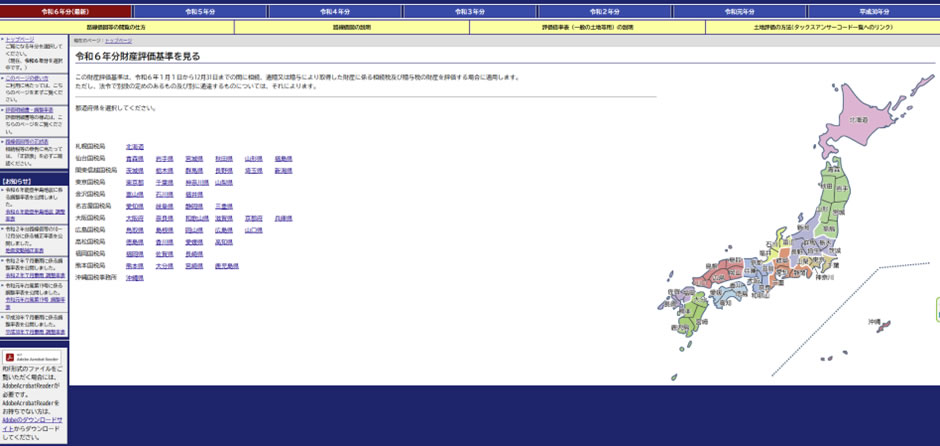Click the Adobe download site link
The width and height of the screenshot is (940, 446).
point(33,419)
